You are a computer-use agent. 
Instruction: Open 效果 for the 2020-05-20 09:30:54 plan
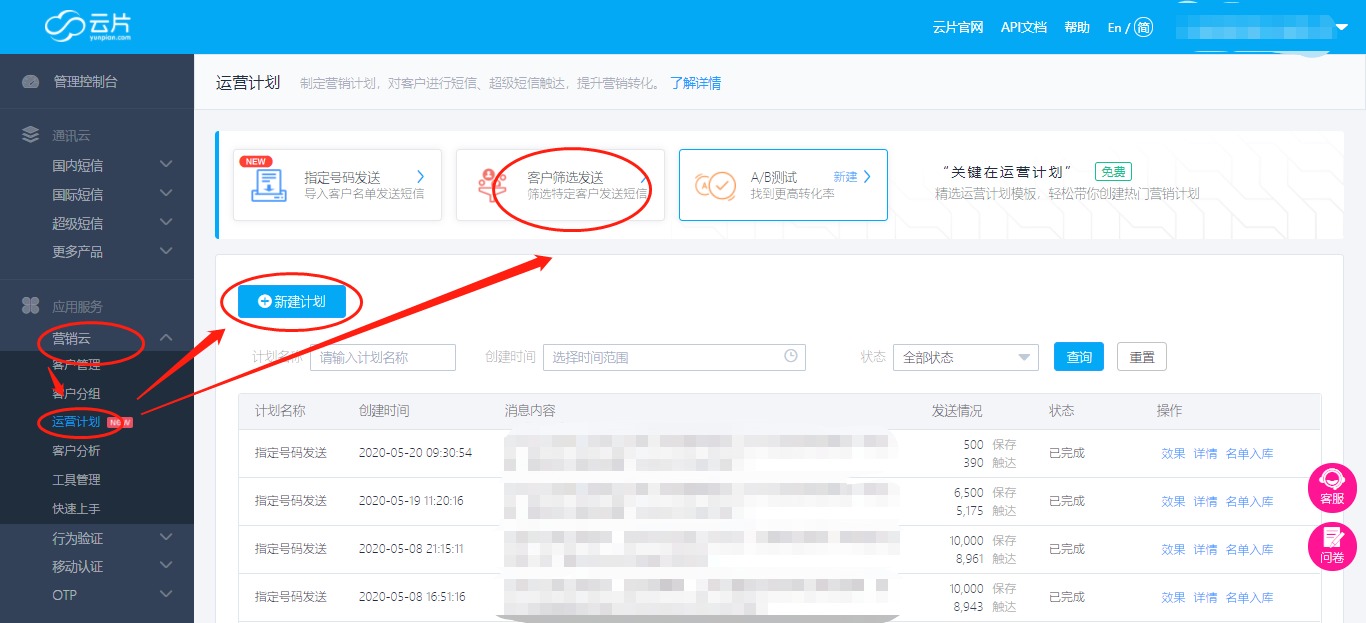pyautogui.click(x=1173, y=453)
